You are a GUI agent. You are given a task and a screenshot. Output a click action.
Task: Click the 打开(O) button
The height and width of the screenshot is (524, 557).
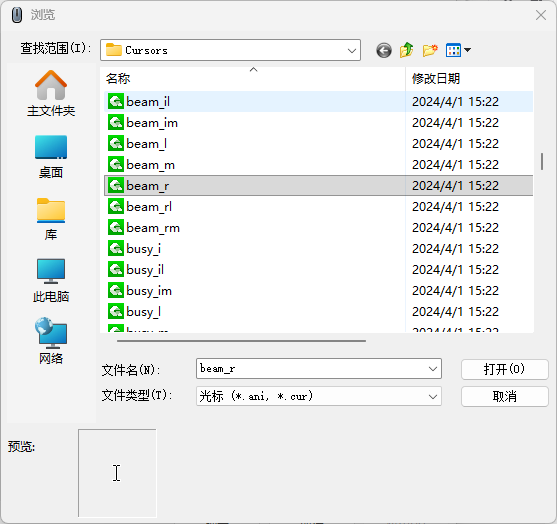point(504,369)
